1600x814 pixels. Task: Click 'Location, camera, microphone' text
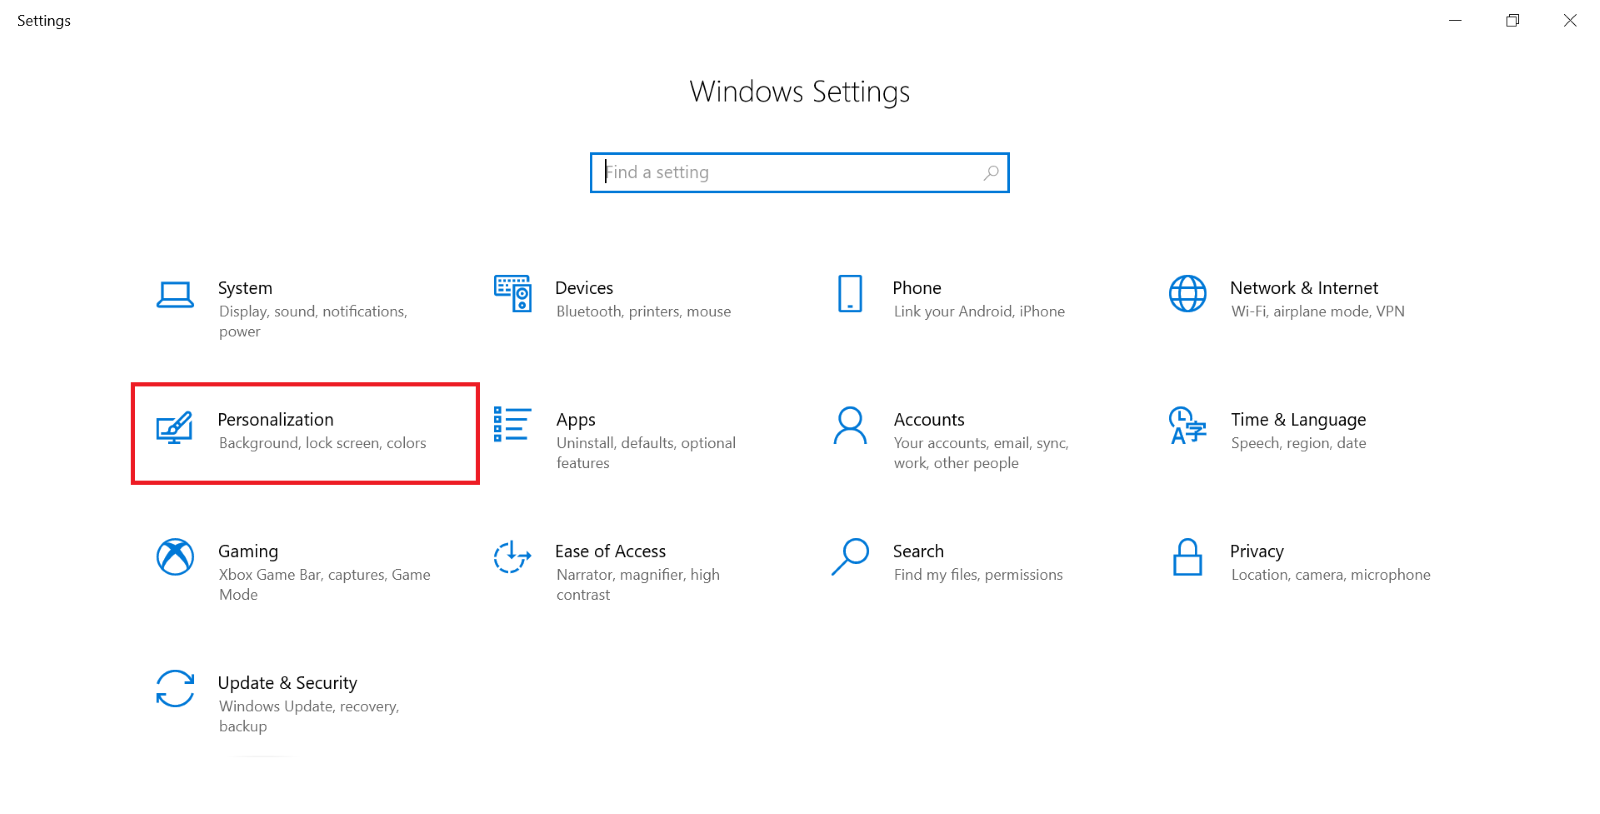(x=1331, y=575)
